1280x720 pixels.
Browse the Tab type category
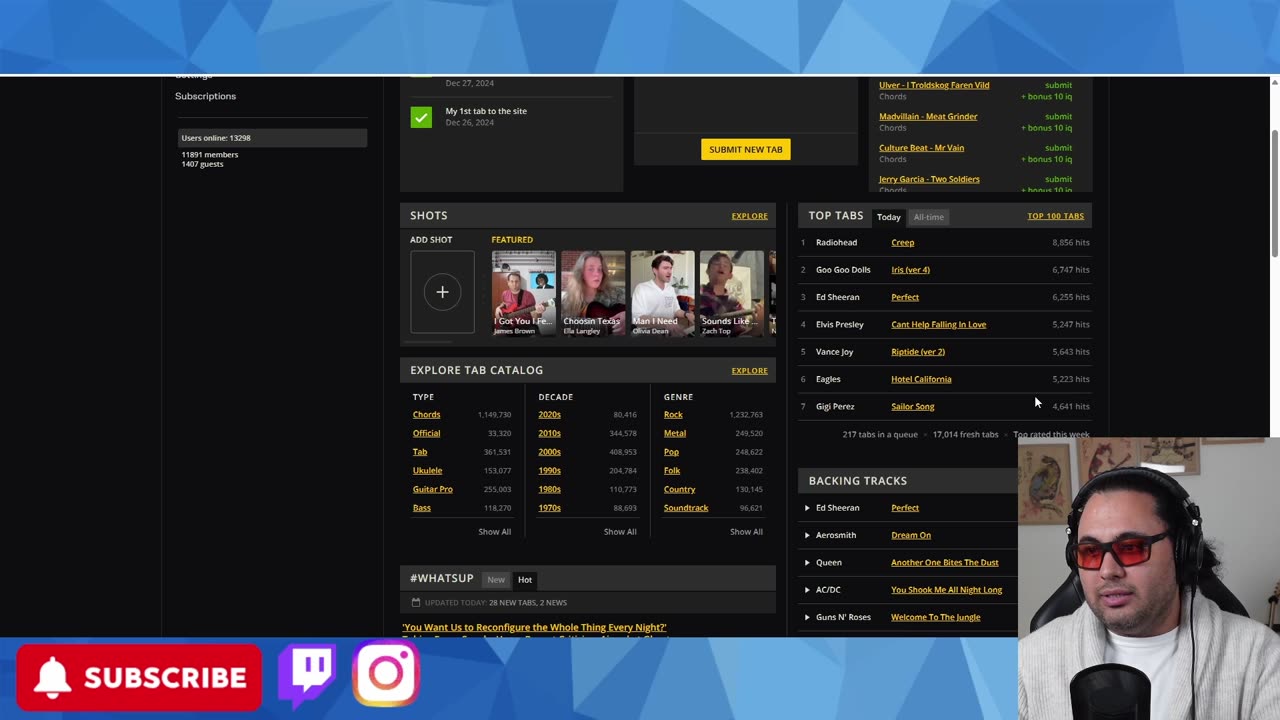pos(420,452)
